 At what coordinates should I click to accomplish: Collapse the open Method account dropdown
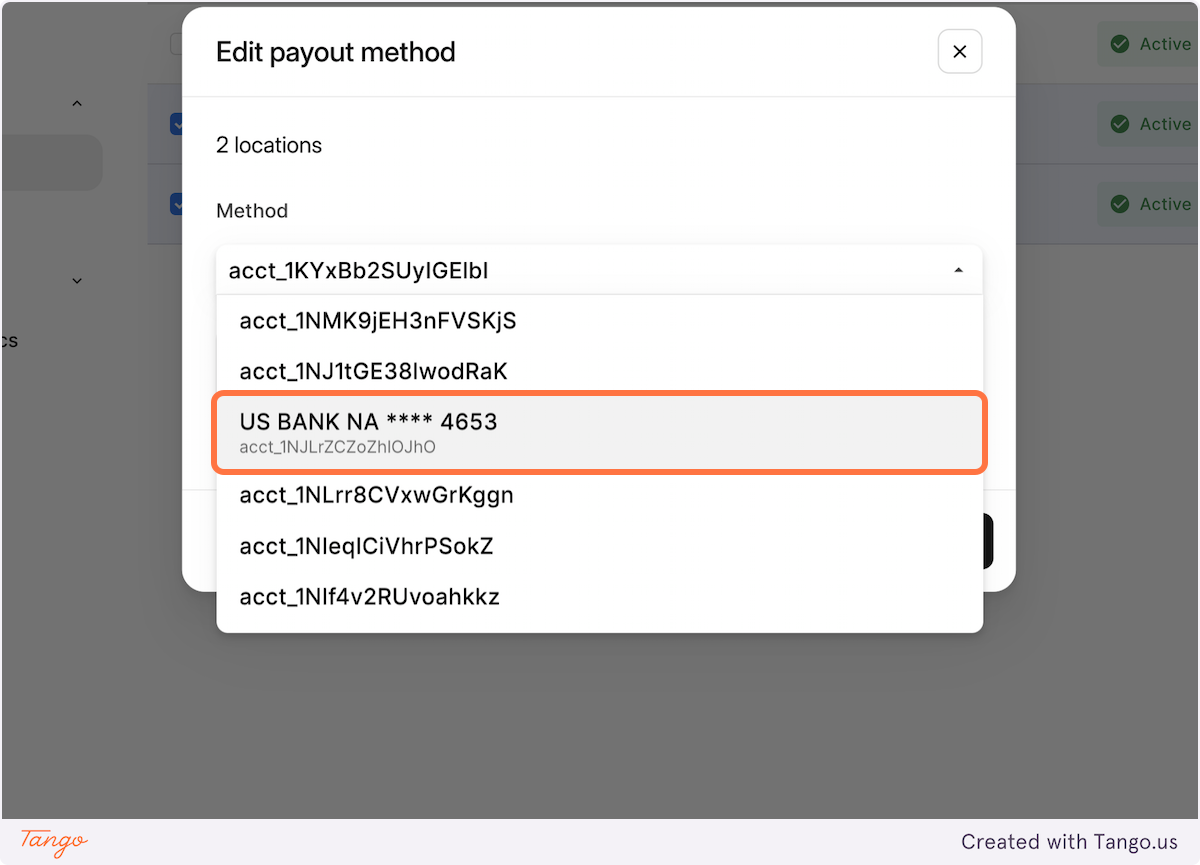pyautogui.click(x=958, y=270)
